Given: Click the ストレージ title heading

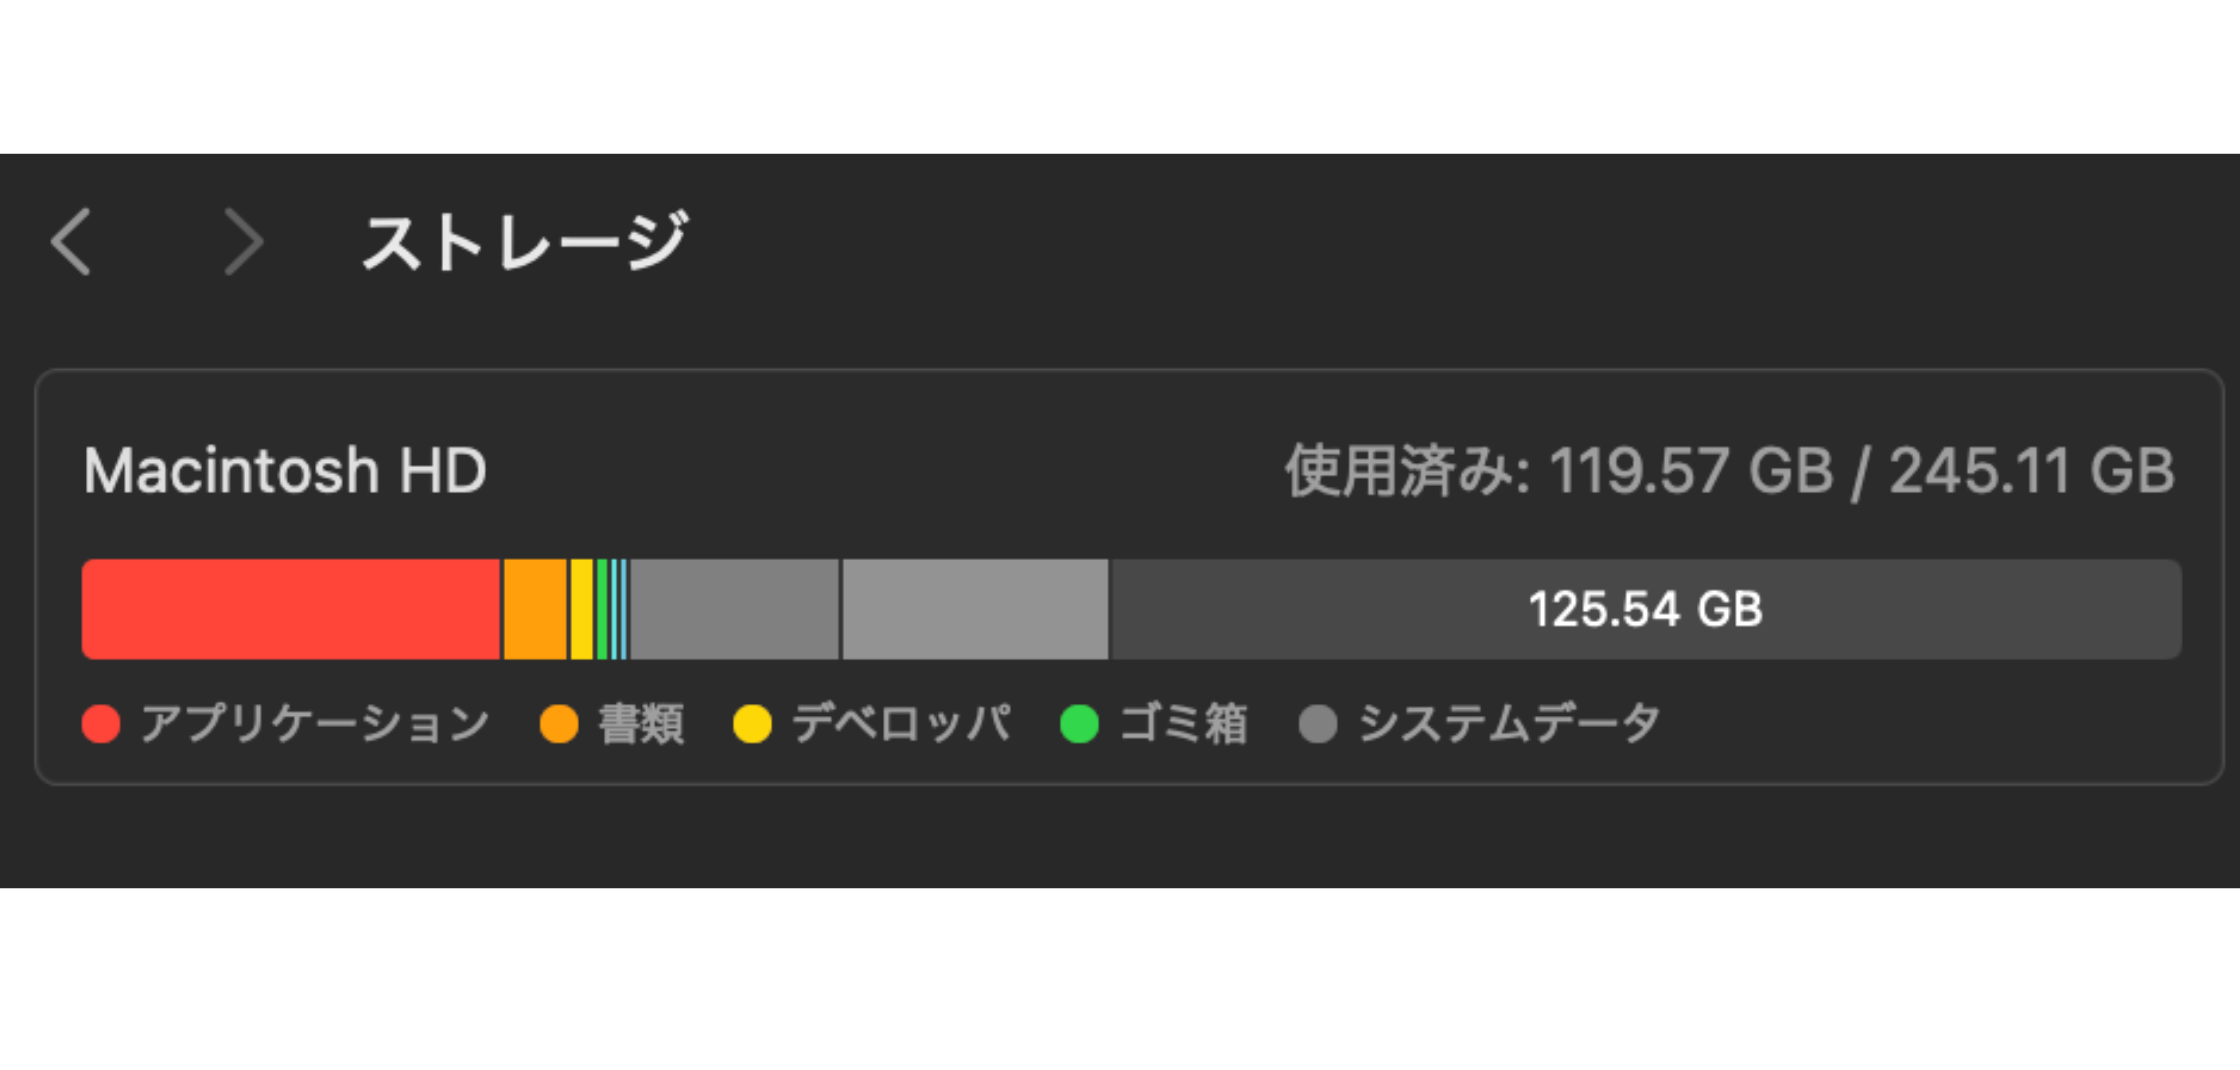Looking at the screenshot, I should 527,239.
